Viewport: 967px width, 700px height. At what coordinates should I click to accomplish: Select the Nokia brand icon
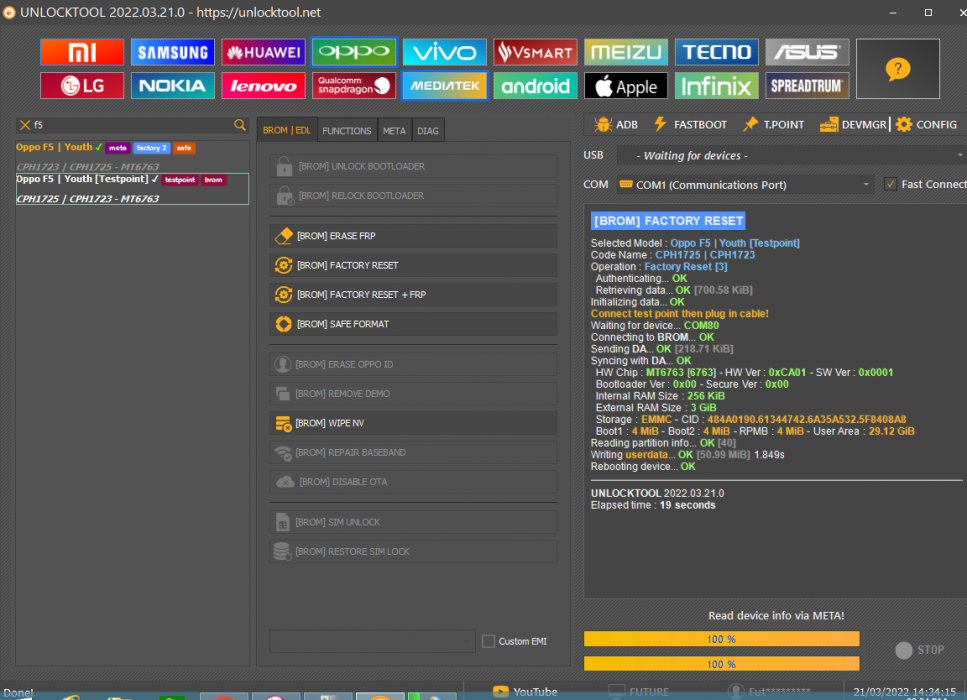point(173,86)
